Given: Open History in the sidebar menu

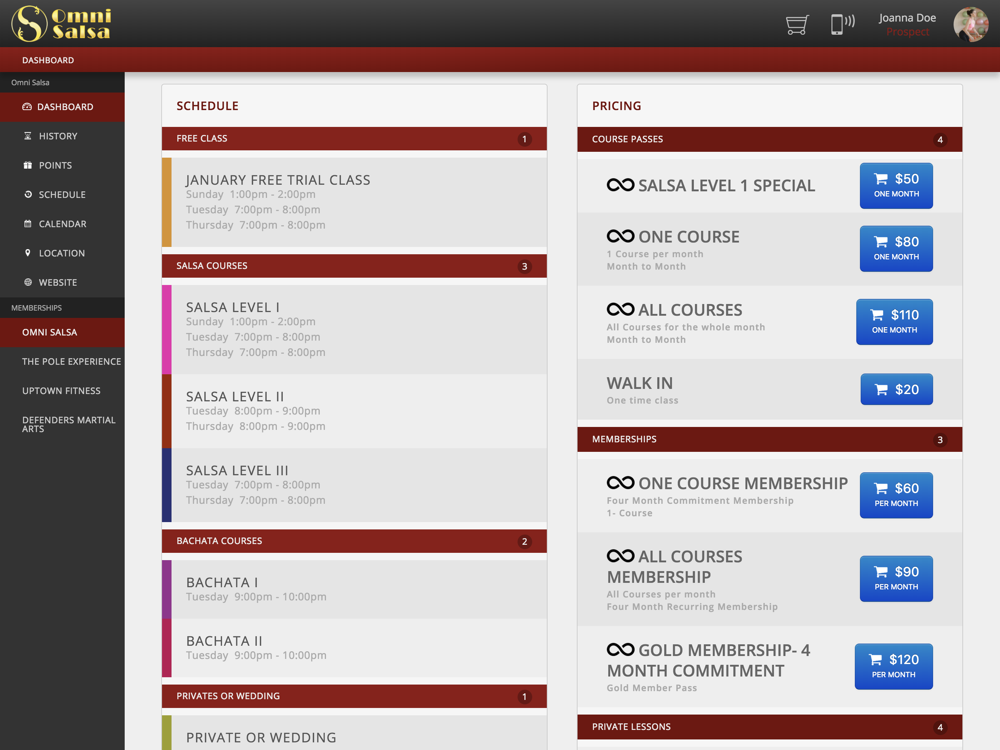Looking at the screenshot, I should 62,136.
